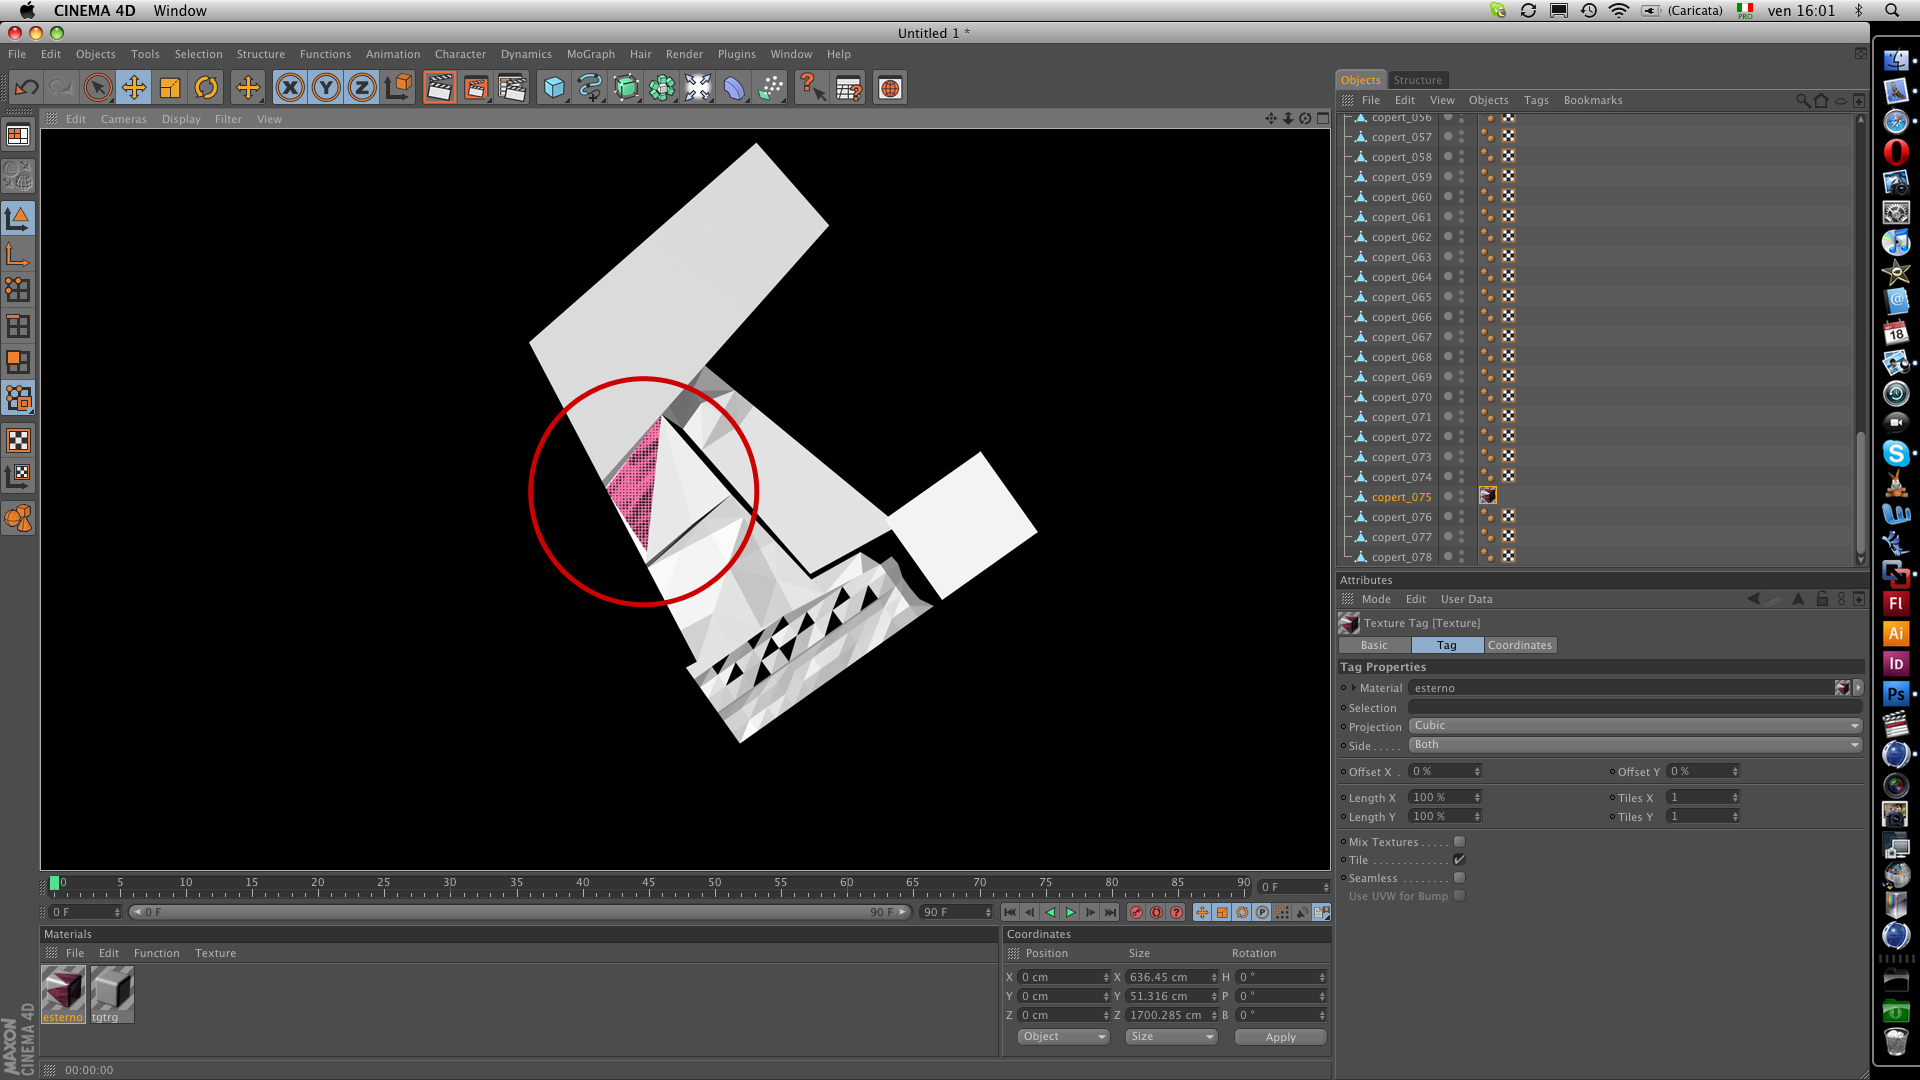1920x1080 pixels.
Task: Open the Object coordinates mode dropdown
Action: coord(1063,1037)
